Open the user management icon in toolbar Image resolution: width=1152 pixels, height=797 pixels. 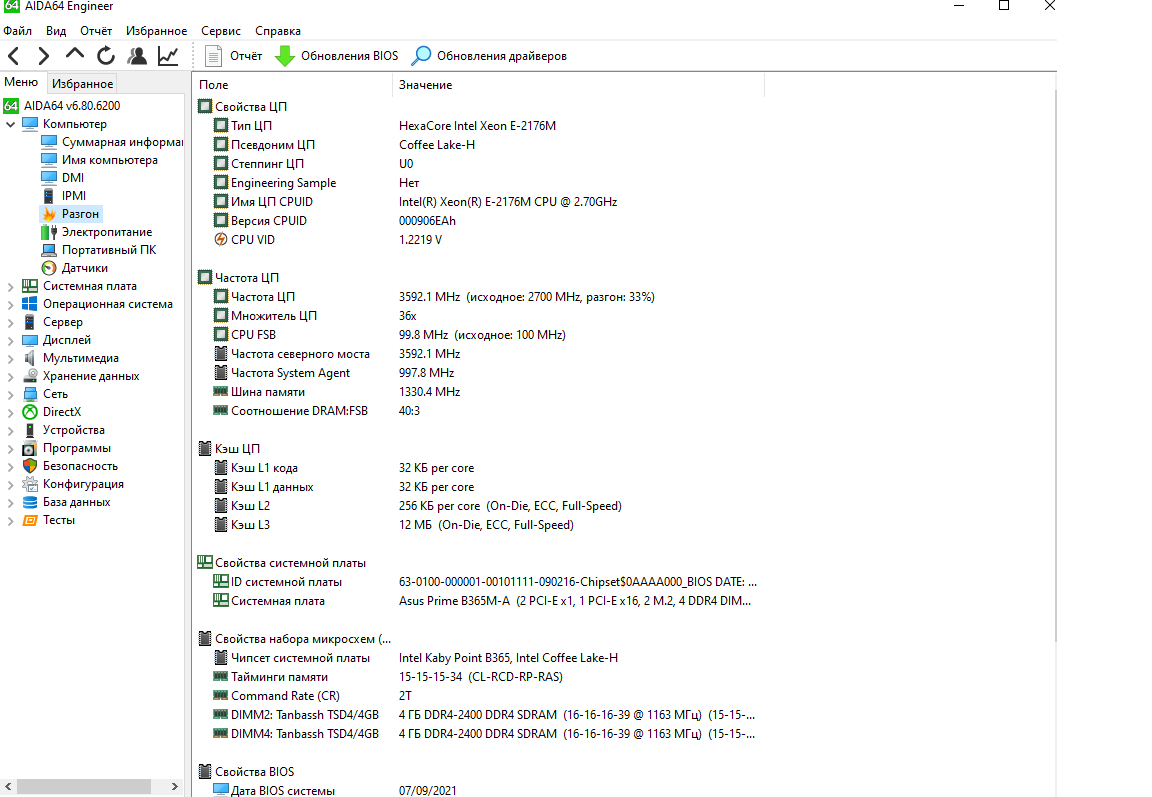(x=137, y=56)
